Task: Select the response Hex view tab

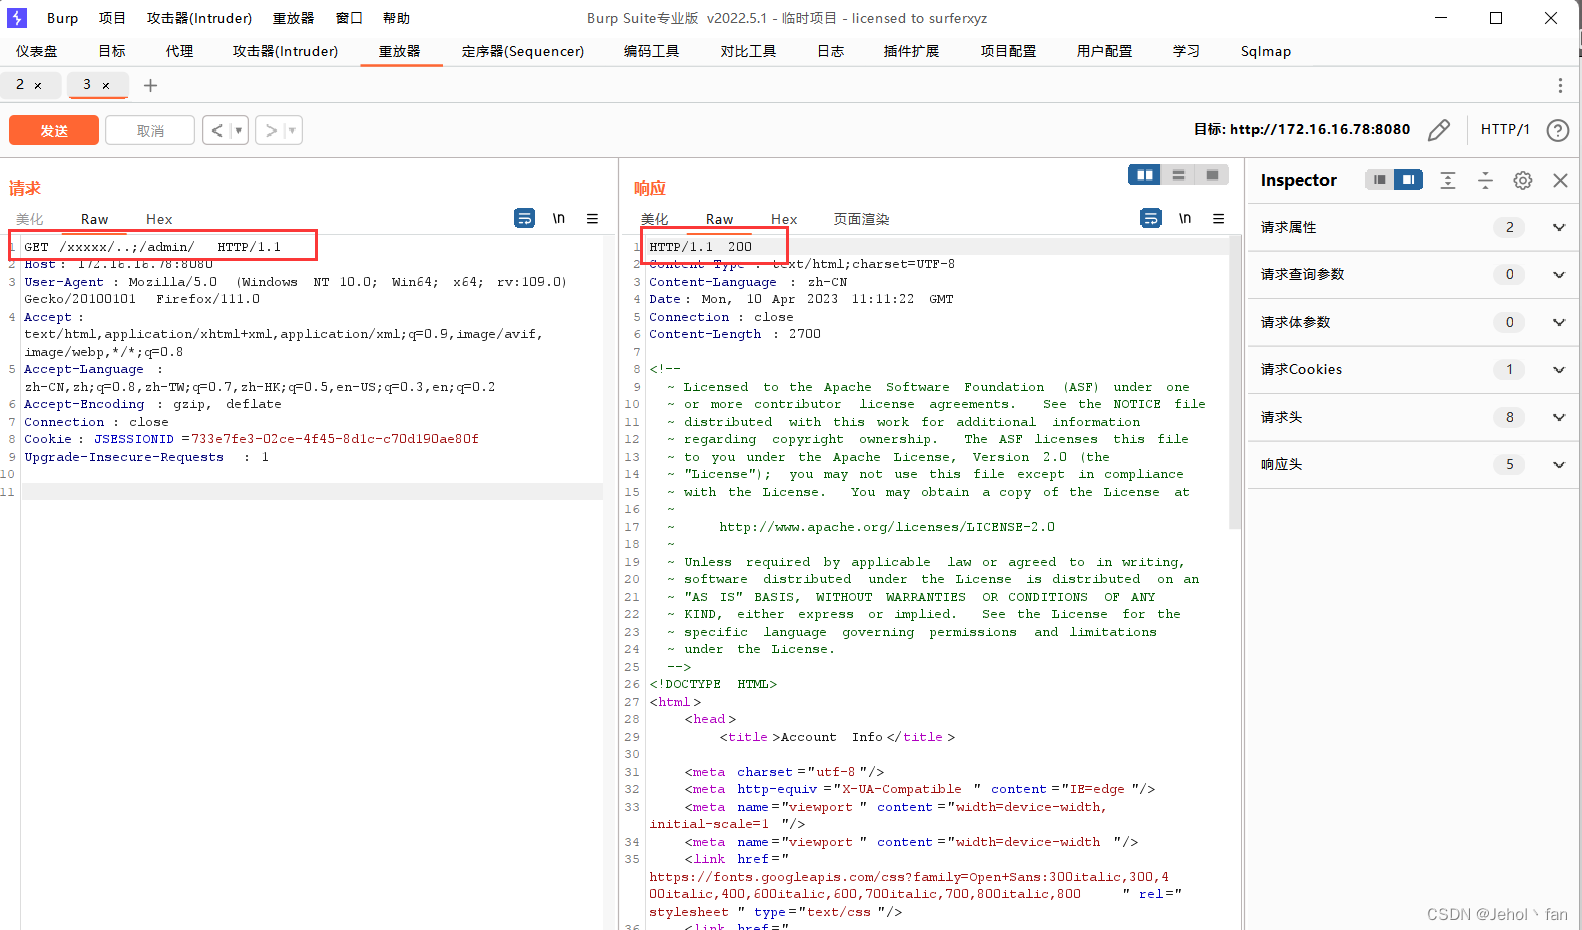Action: [x=784, y=219]
